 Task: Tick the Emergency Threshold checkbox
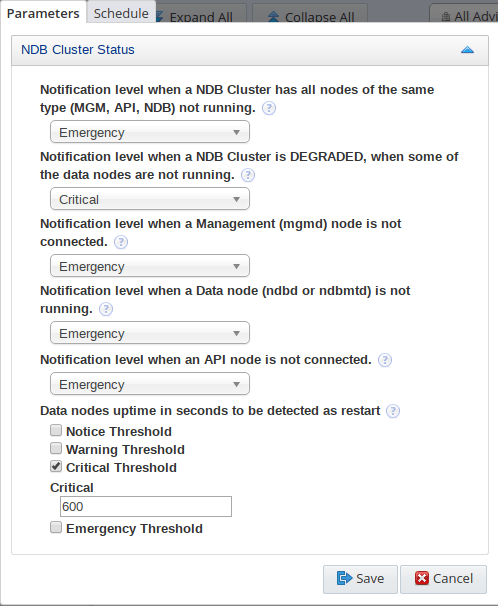pos(56,527)
